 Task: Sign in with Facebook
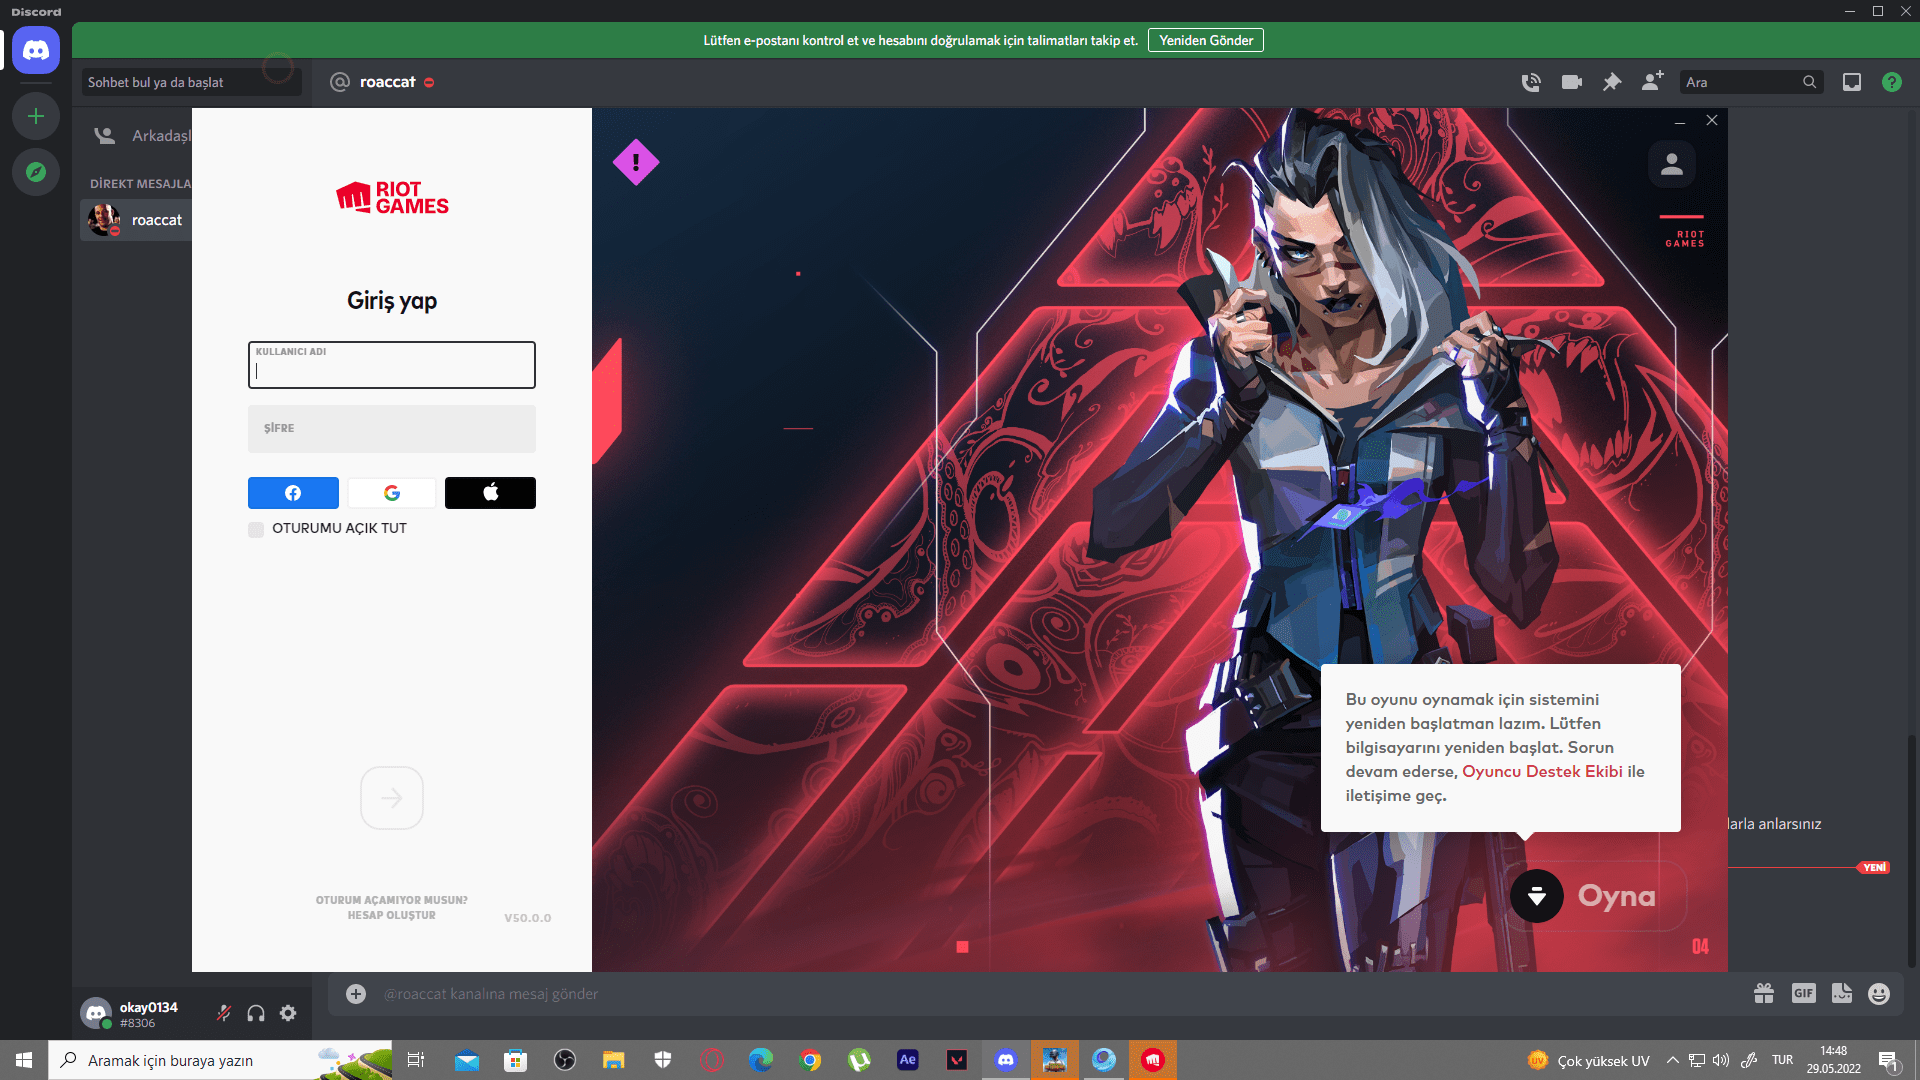293,493
